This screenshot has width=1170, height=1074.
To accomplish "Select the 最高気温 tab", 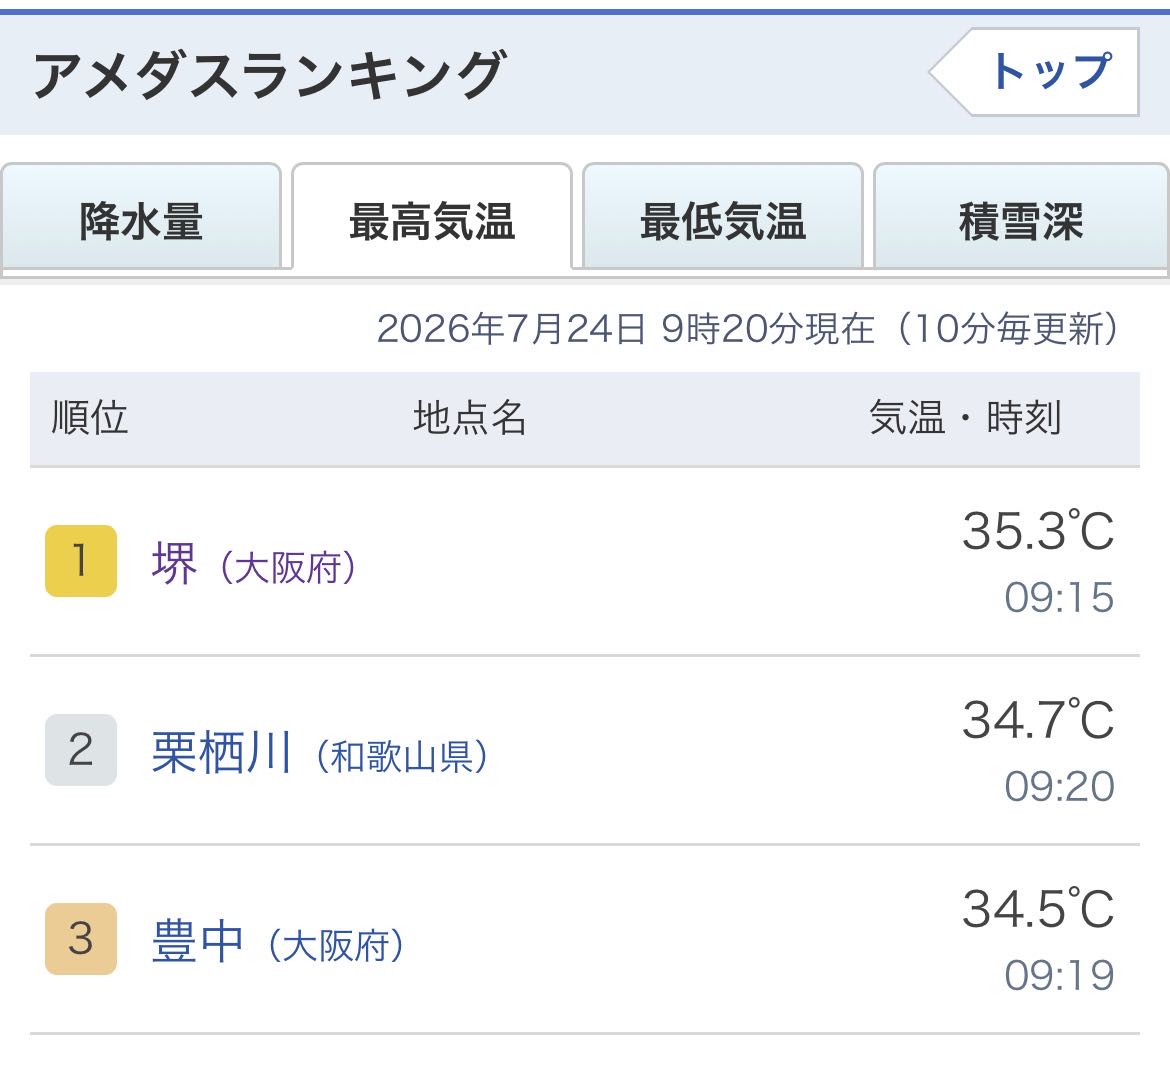I will pos(432,218).
